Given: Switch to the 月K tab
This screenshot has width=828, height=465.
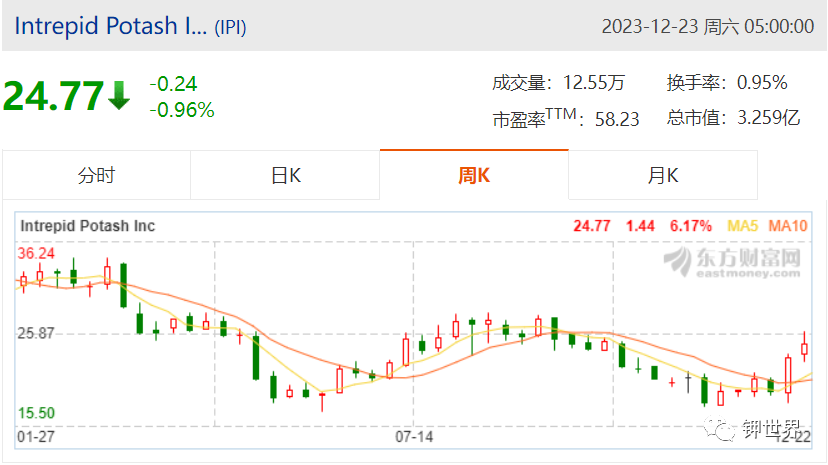Looking at the screenshot, I should click(x=663, y=175).
